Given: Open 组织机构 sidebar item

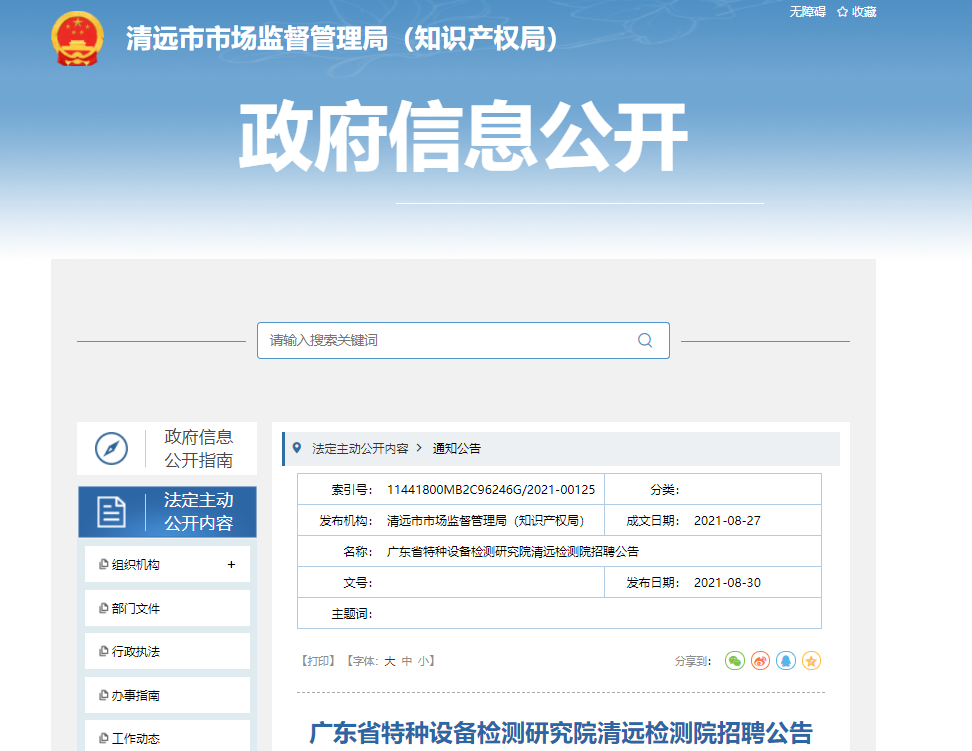Looking at the screenshot, I should tap(167, 564).
